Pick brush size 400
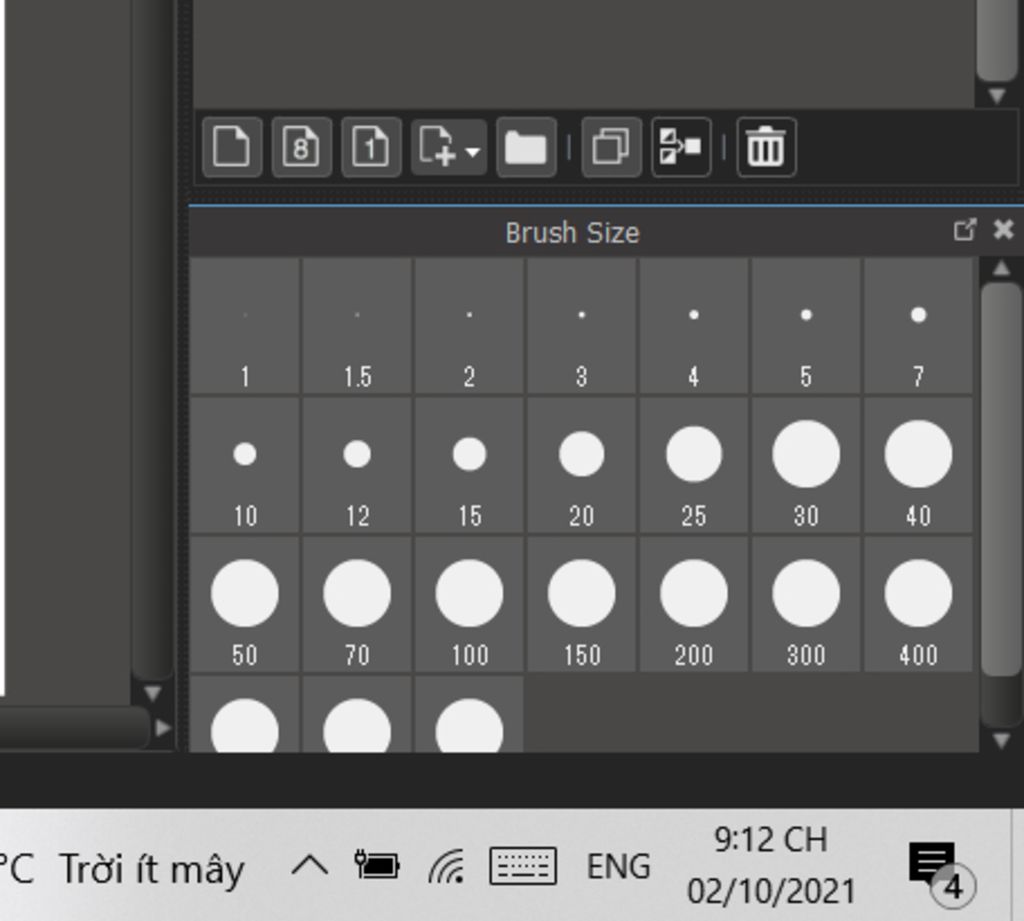This screenshot has height=921, width=1024. (x=919, y=604)
